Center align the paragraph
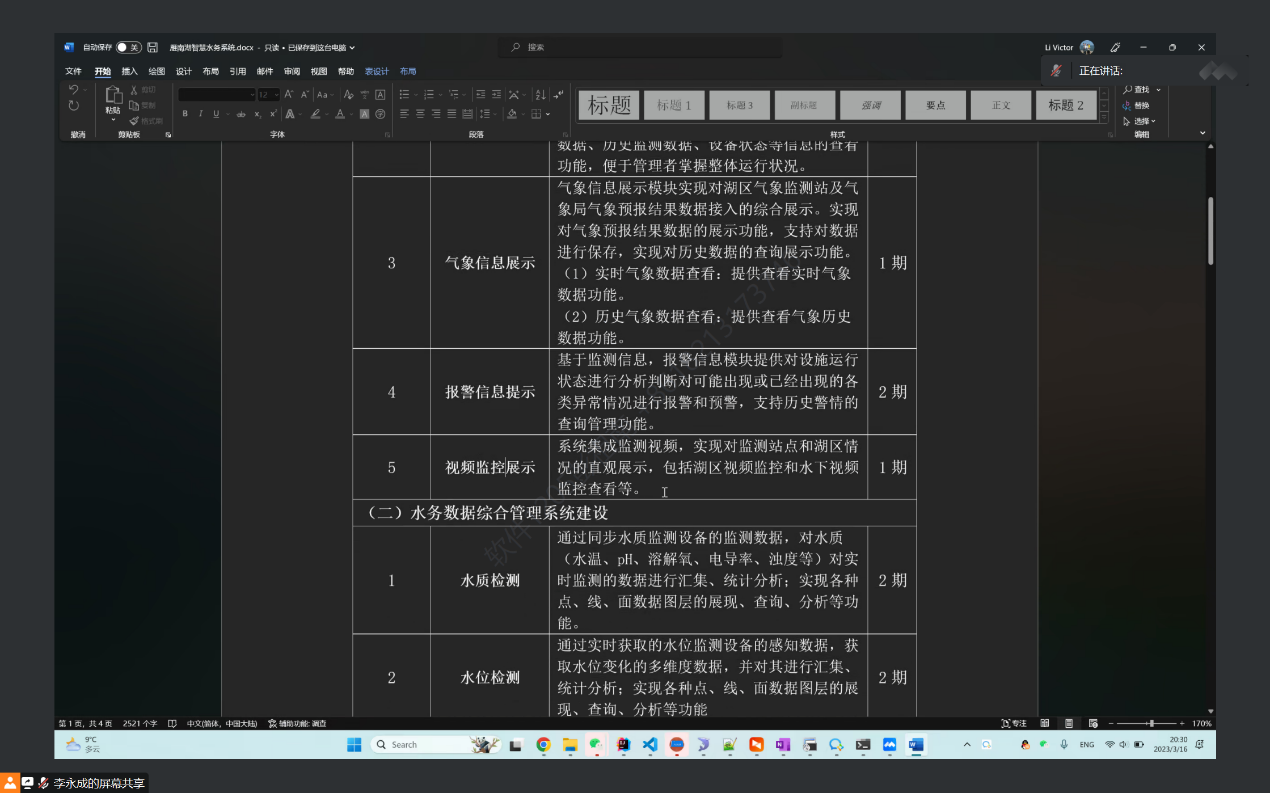1270x793 pixels. pos(420,114)
